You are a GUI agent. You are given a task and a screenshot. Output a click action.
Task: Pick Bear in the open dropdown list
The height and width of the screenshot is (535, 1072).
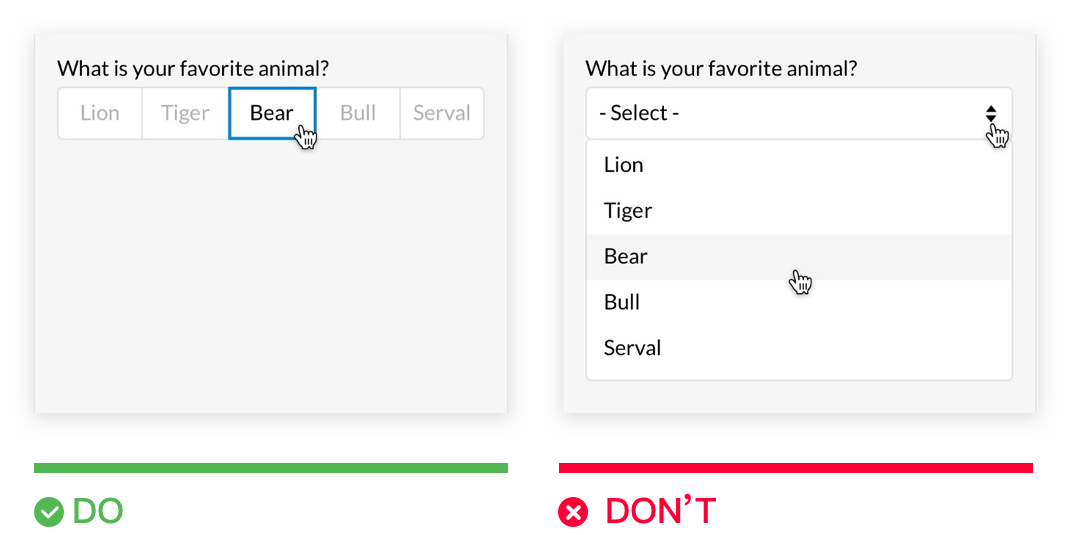(799, 257)
